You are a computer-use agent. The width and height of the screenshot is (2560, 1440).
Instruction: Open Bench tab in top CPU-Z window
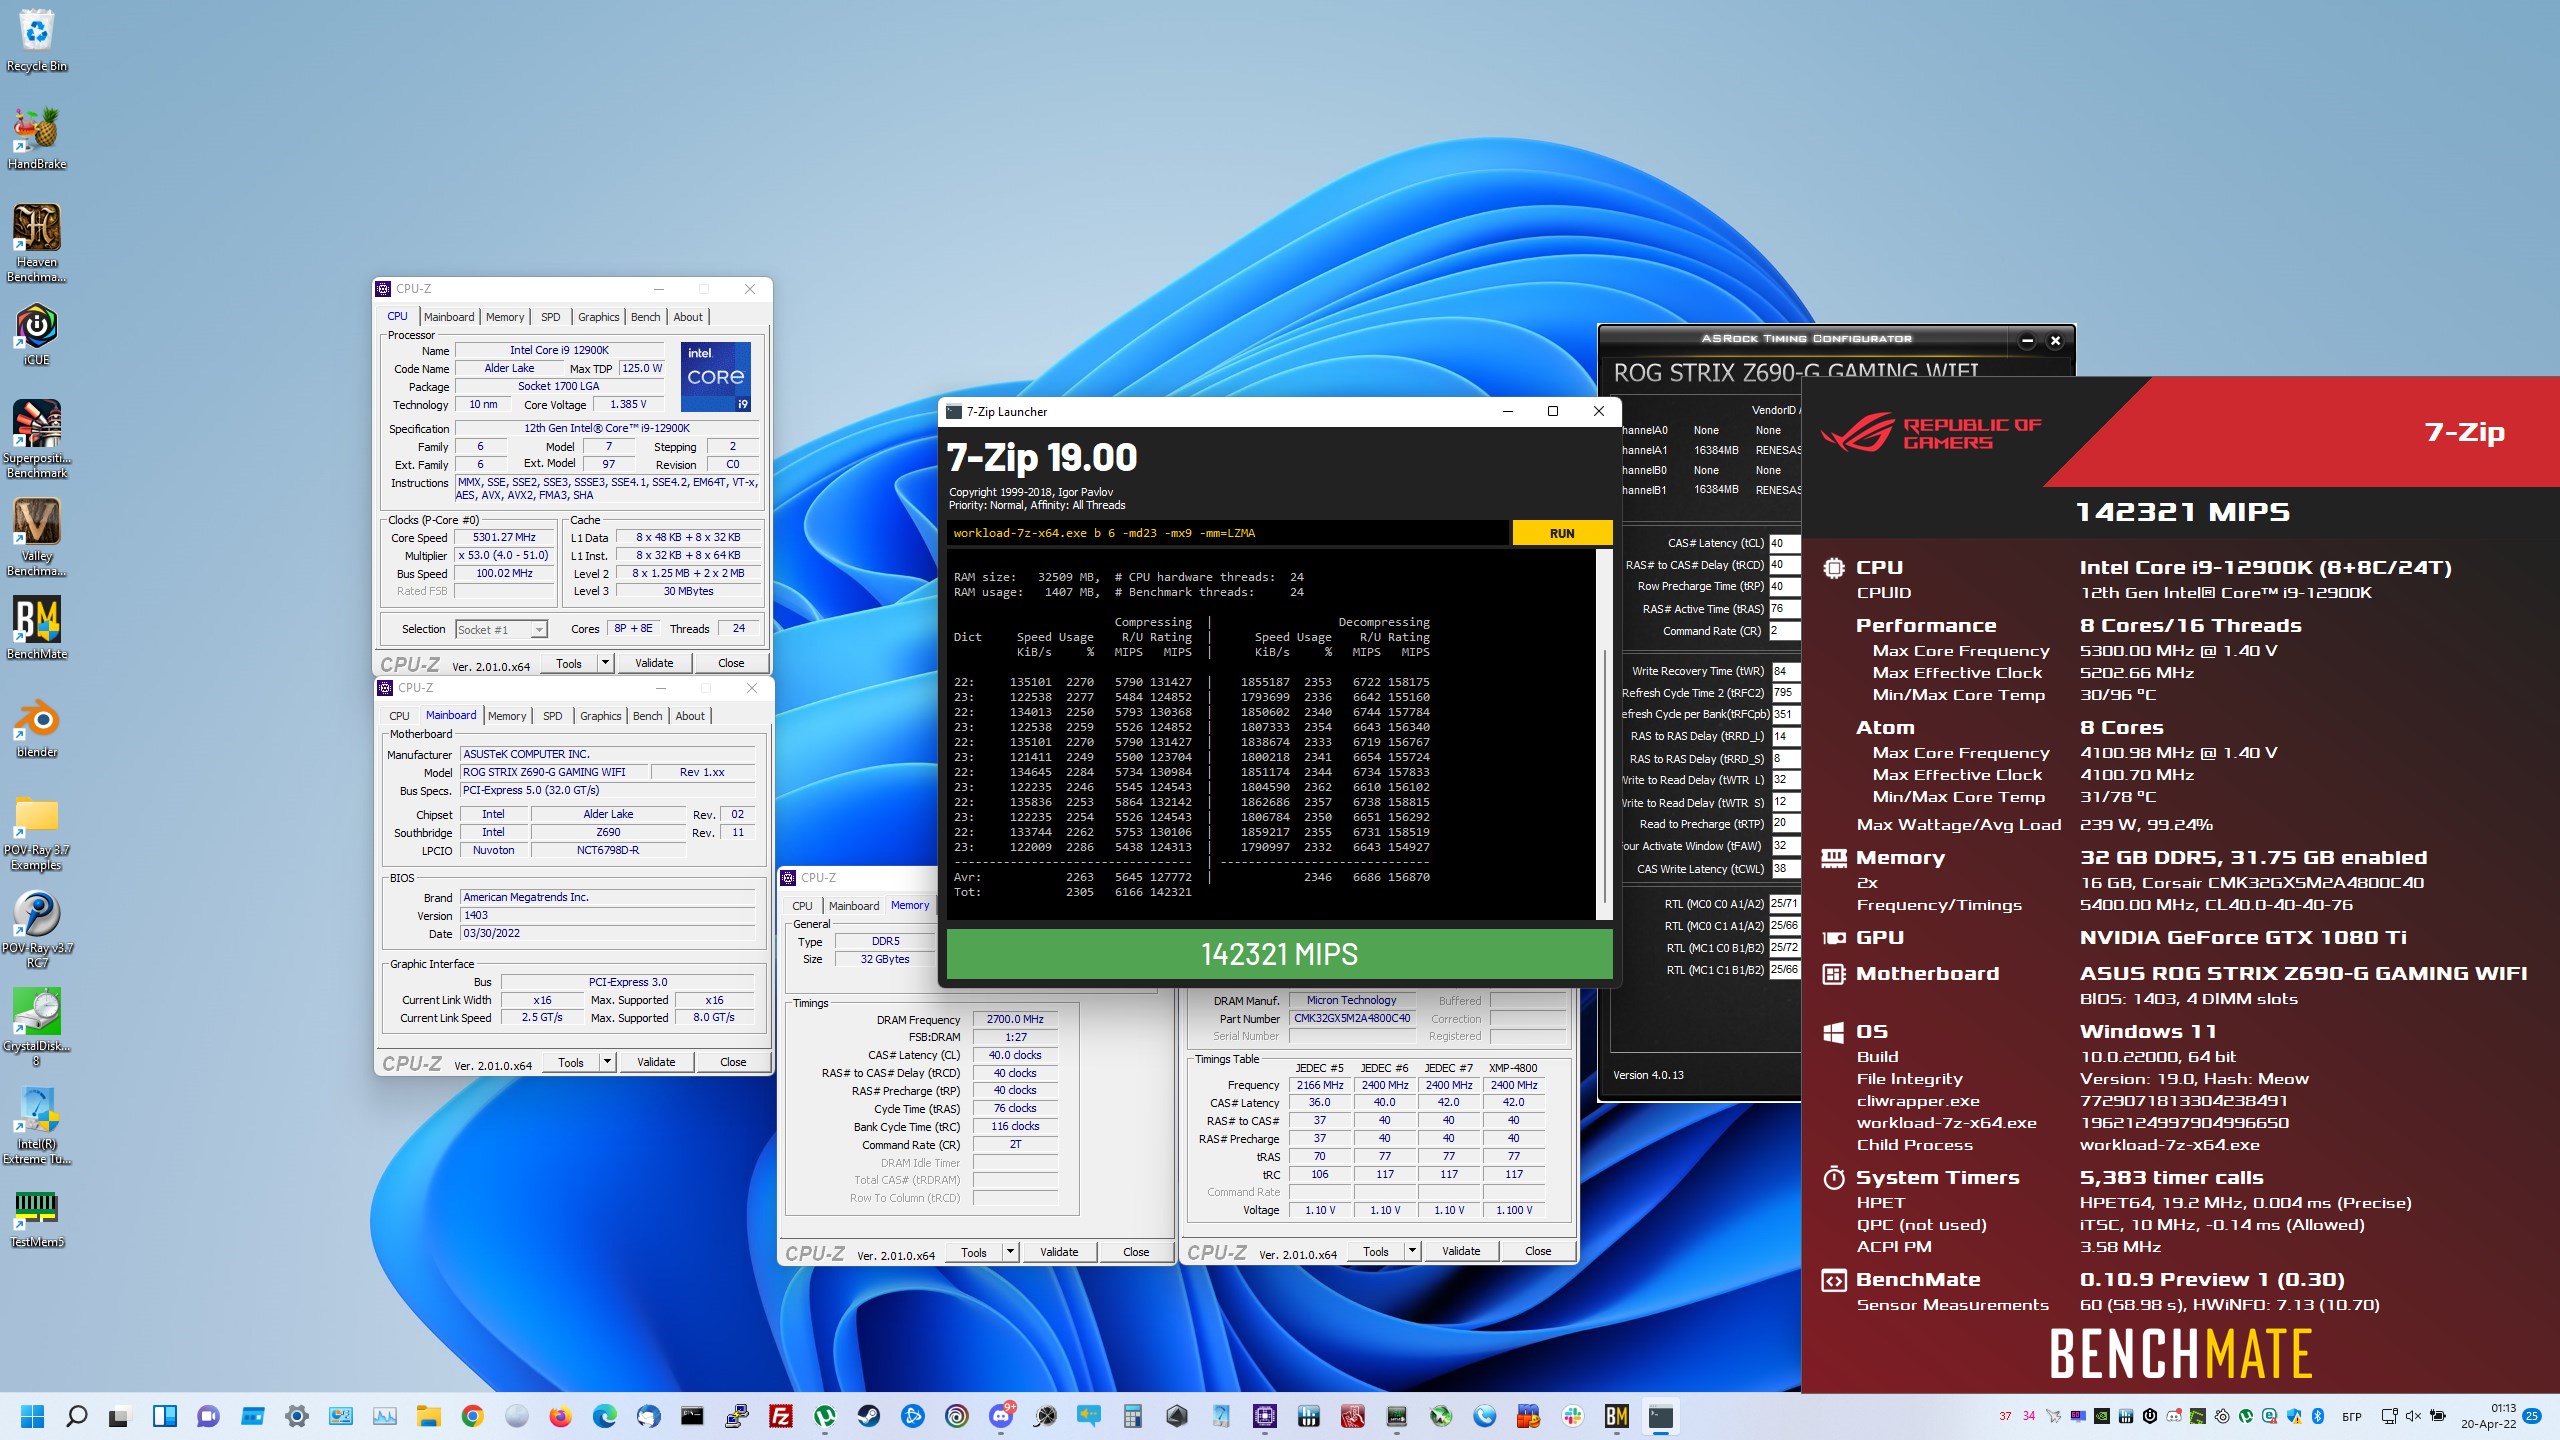pyautogui.click(x=645, y=317)
